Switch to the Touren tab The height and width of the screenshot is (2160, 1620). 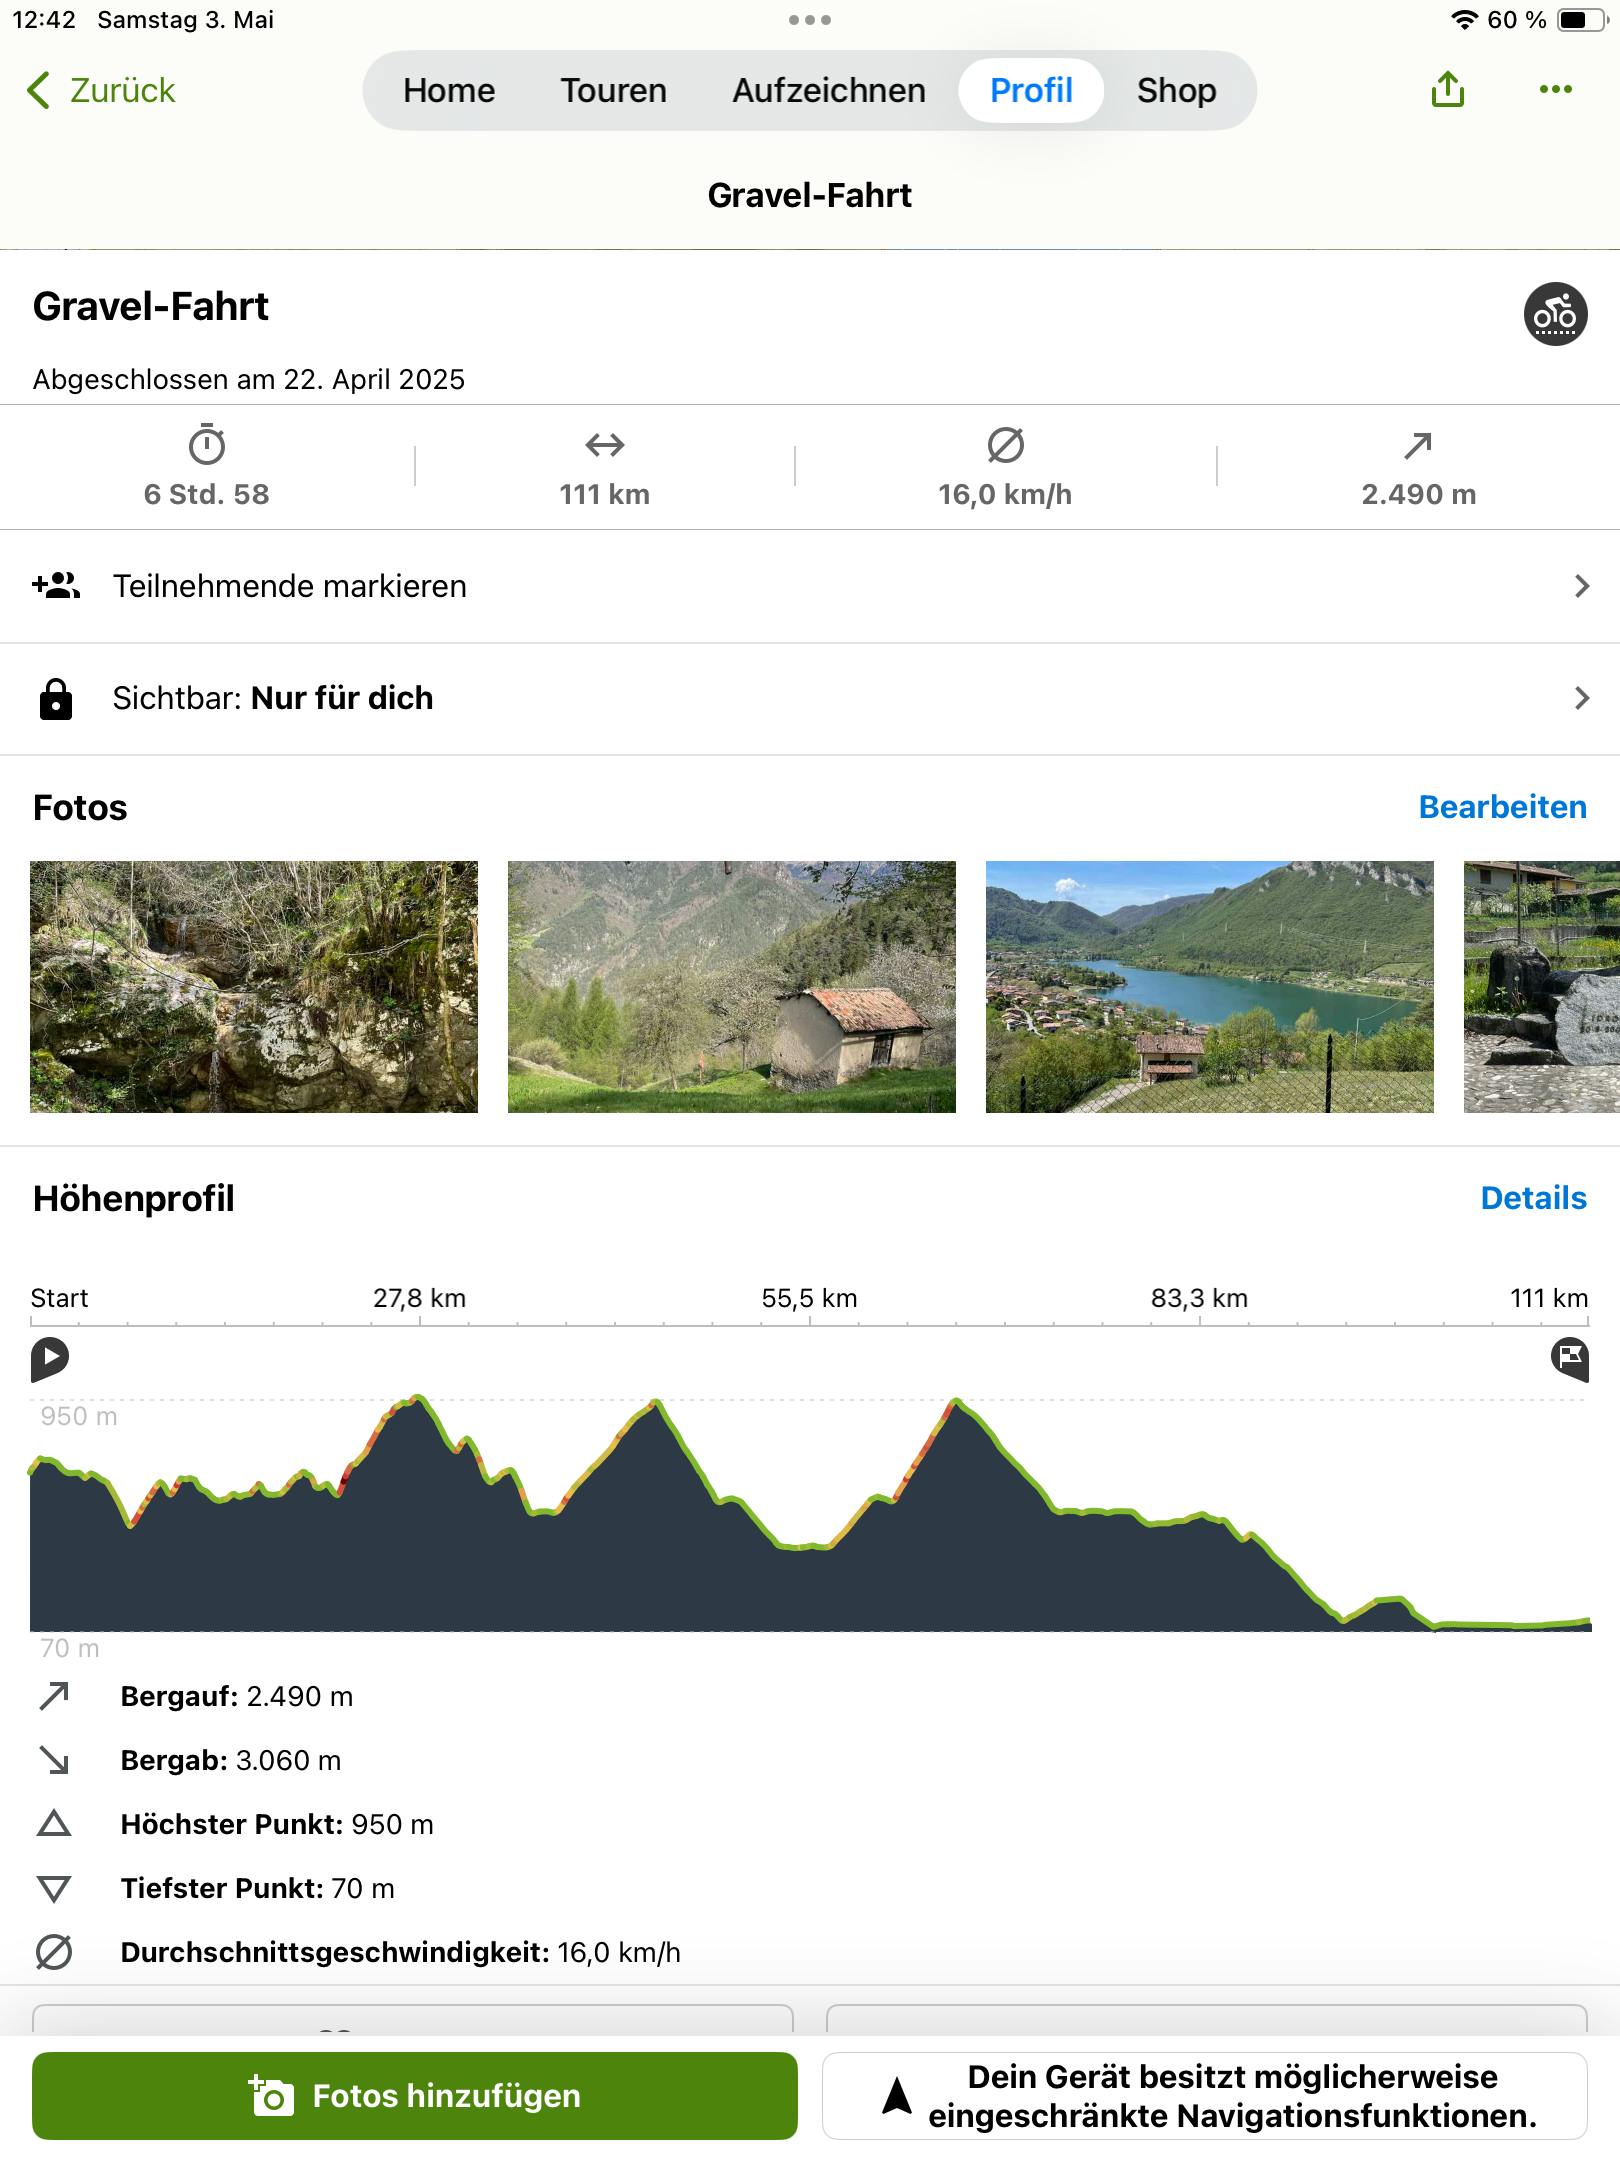point(613,90)
